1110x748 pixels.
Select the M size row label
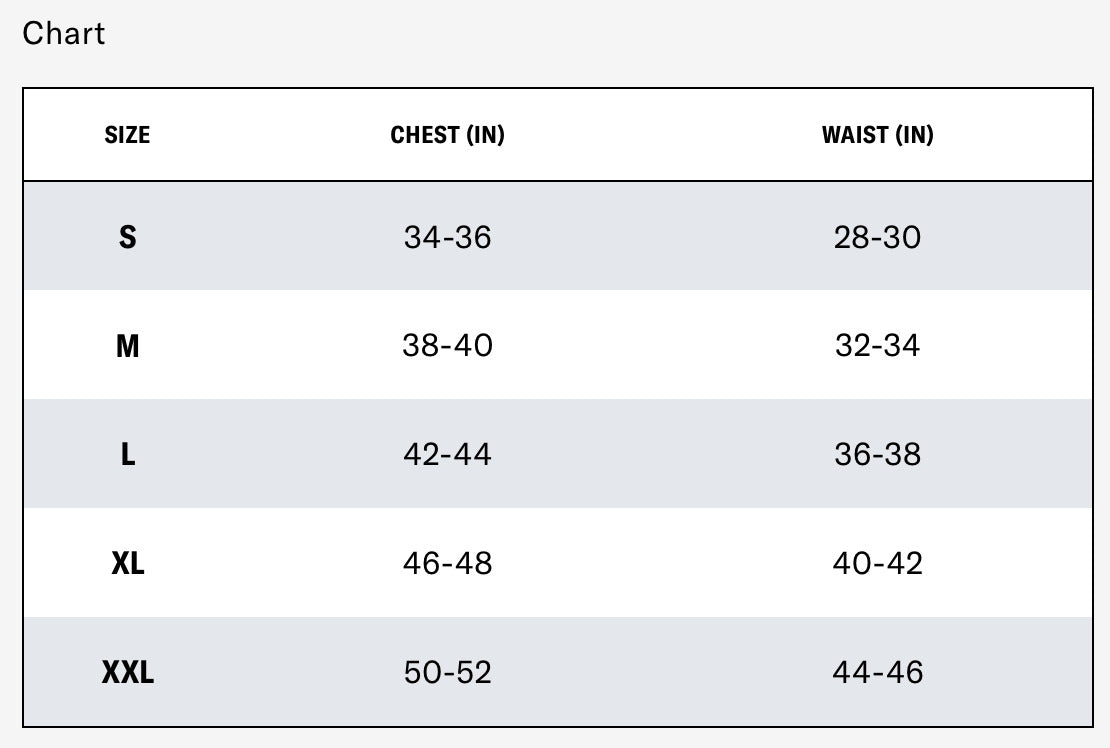pyautogui.click(x=127, y=346)
